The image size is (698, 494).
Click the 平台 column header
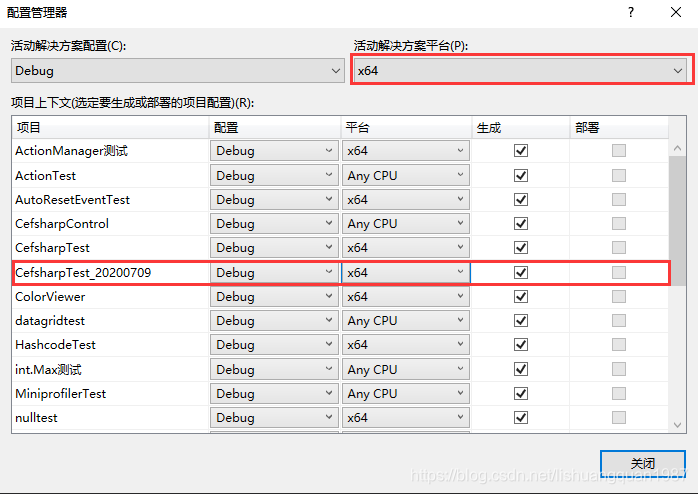(405, 128)
